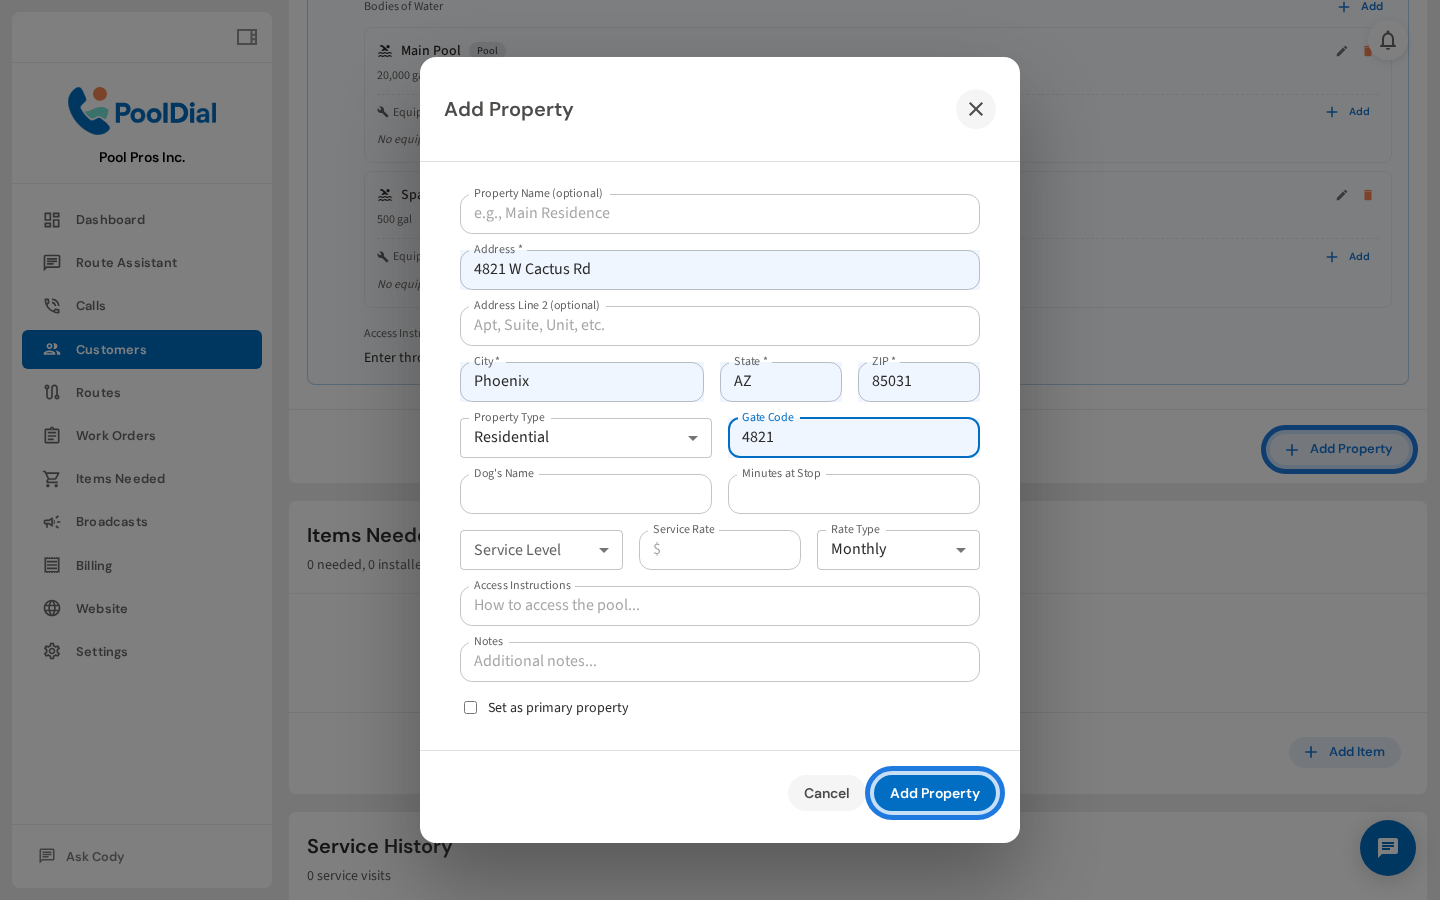Click the Billing receipt icon
Screen dimensions: 1440x900
(x=52, y=565)
